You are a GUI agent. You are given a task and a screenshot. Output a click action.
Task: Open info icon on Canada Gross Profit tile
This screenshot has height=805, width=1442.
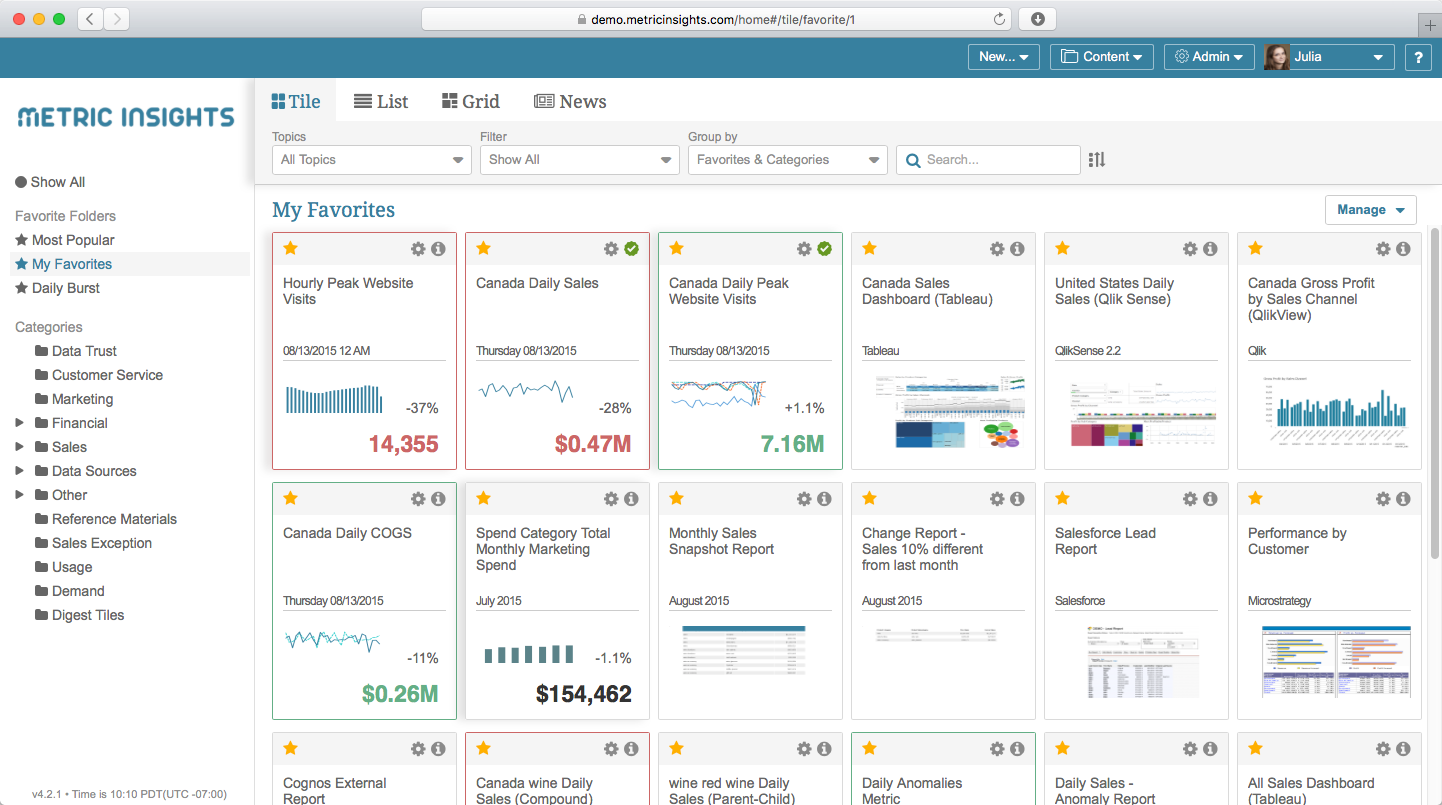(x=1403, y=249)
